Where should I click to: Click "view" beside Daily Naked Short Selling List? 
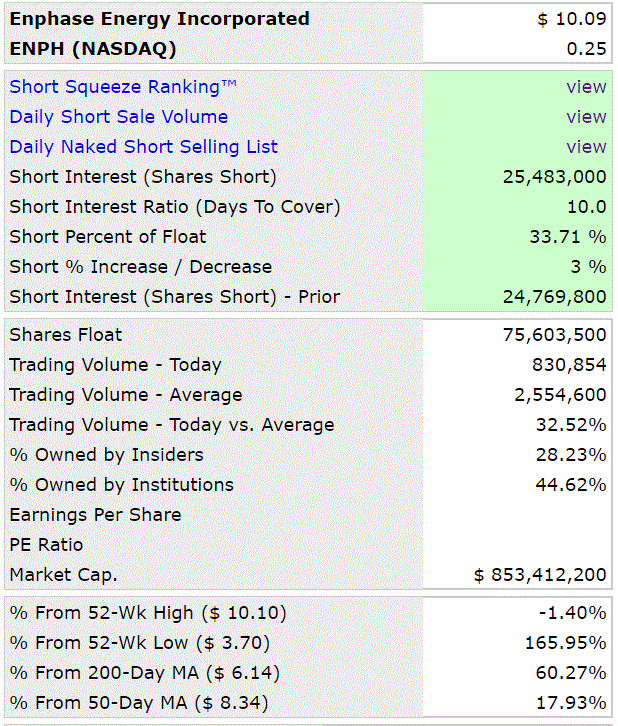(x=586, y=147)
